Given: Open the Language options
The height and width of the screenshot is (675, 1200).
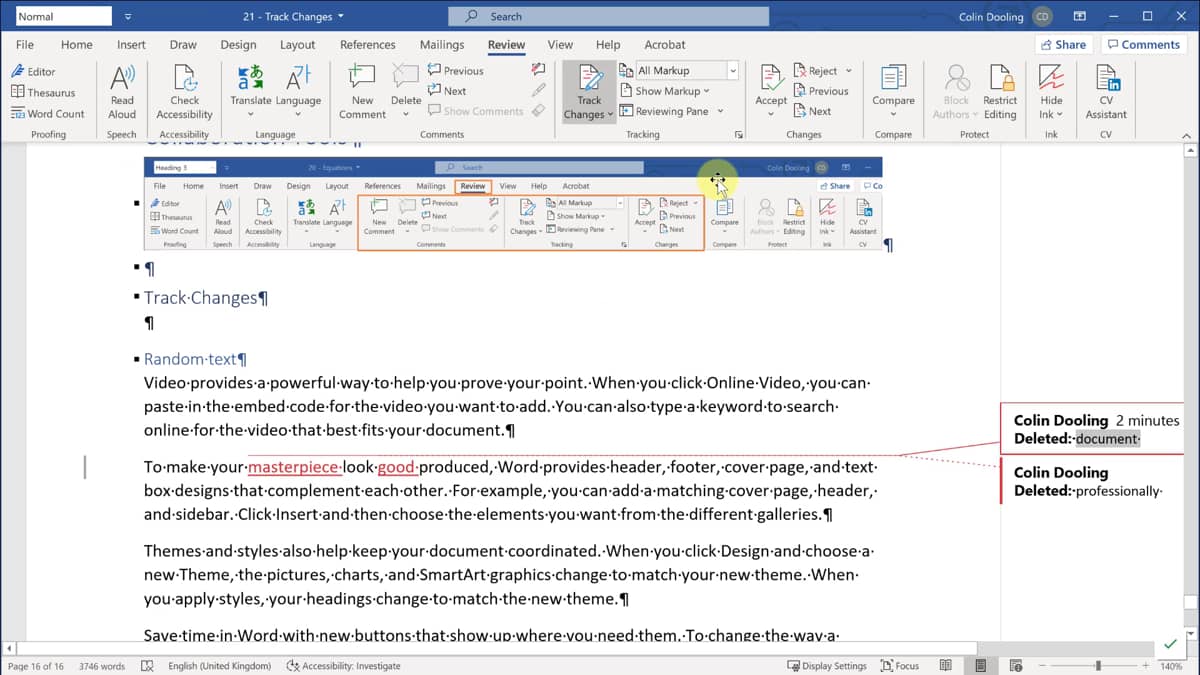Looking at the screenshot, I should tap(298, 92).
